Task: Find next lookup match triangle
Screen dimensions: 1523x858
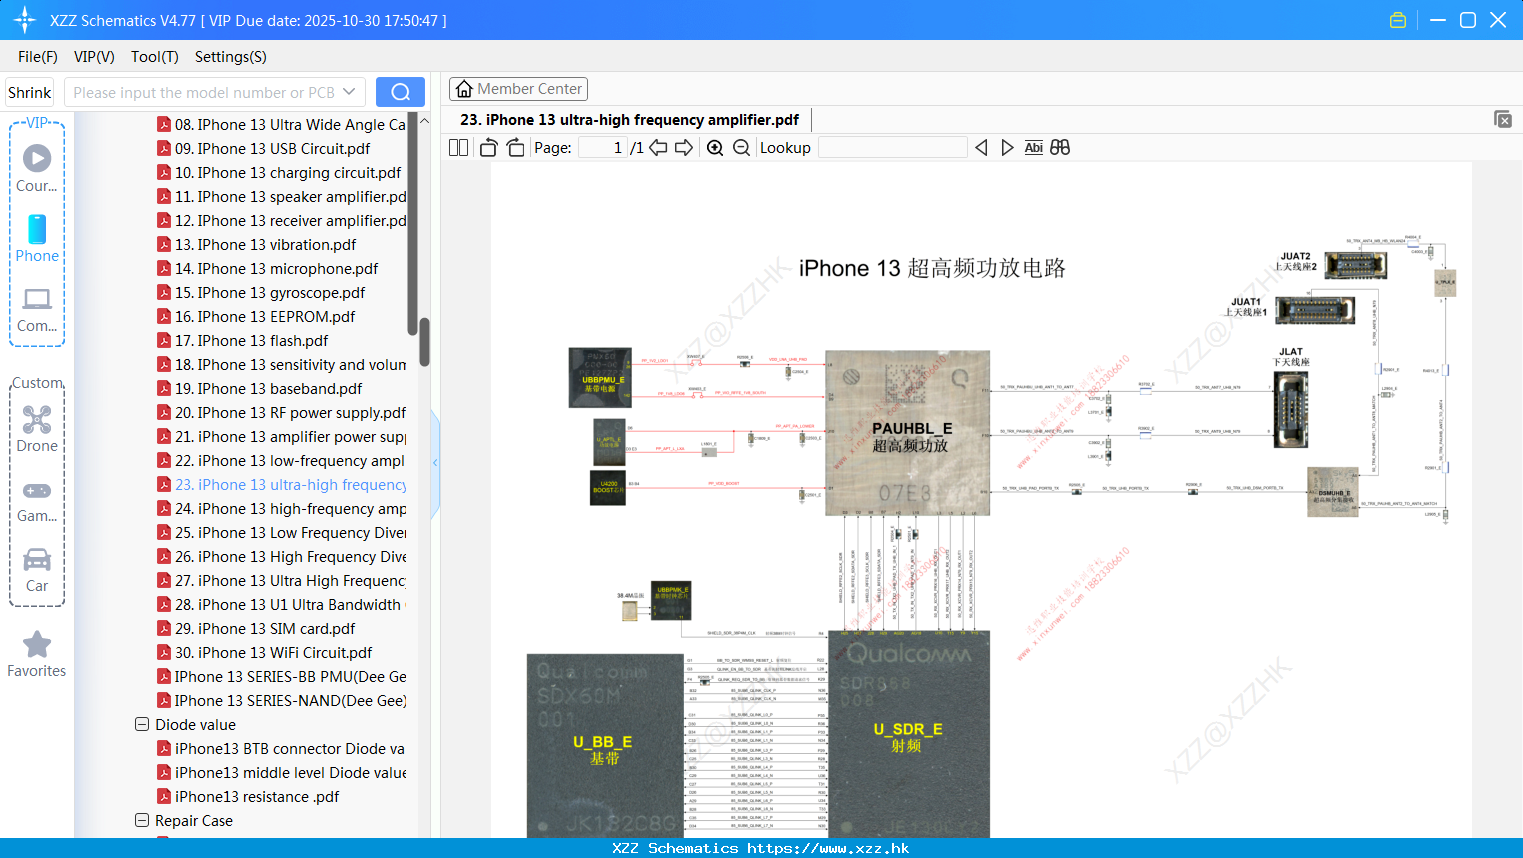Action: [1007, 147]
